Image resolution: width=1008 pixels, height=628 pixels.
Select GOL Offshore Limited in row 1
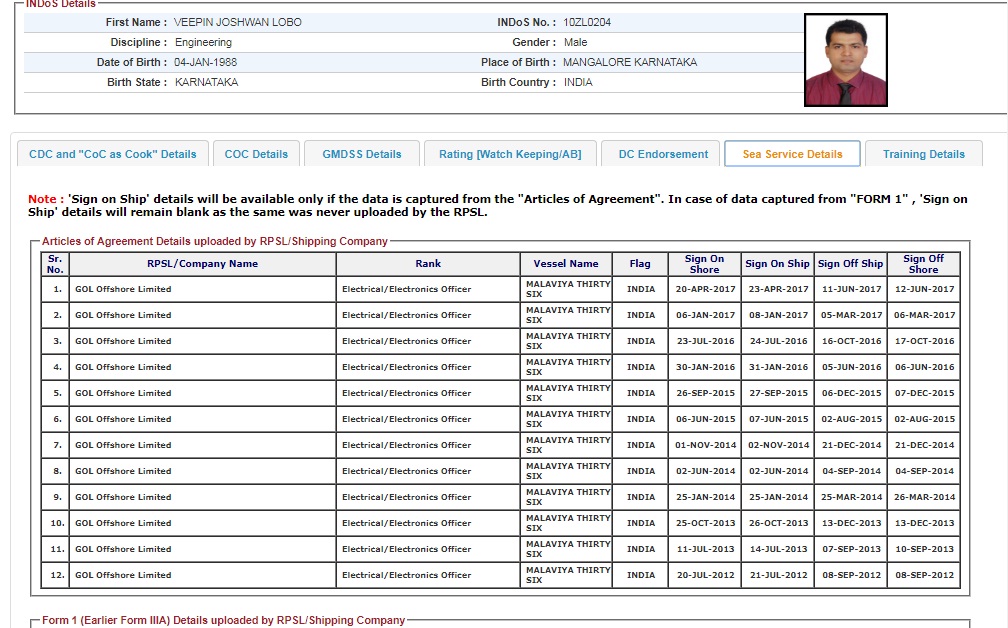click(123, 289)
